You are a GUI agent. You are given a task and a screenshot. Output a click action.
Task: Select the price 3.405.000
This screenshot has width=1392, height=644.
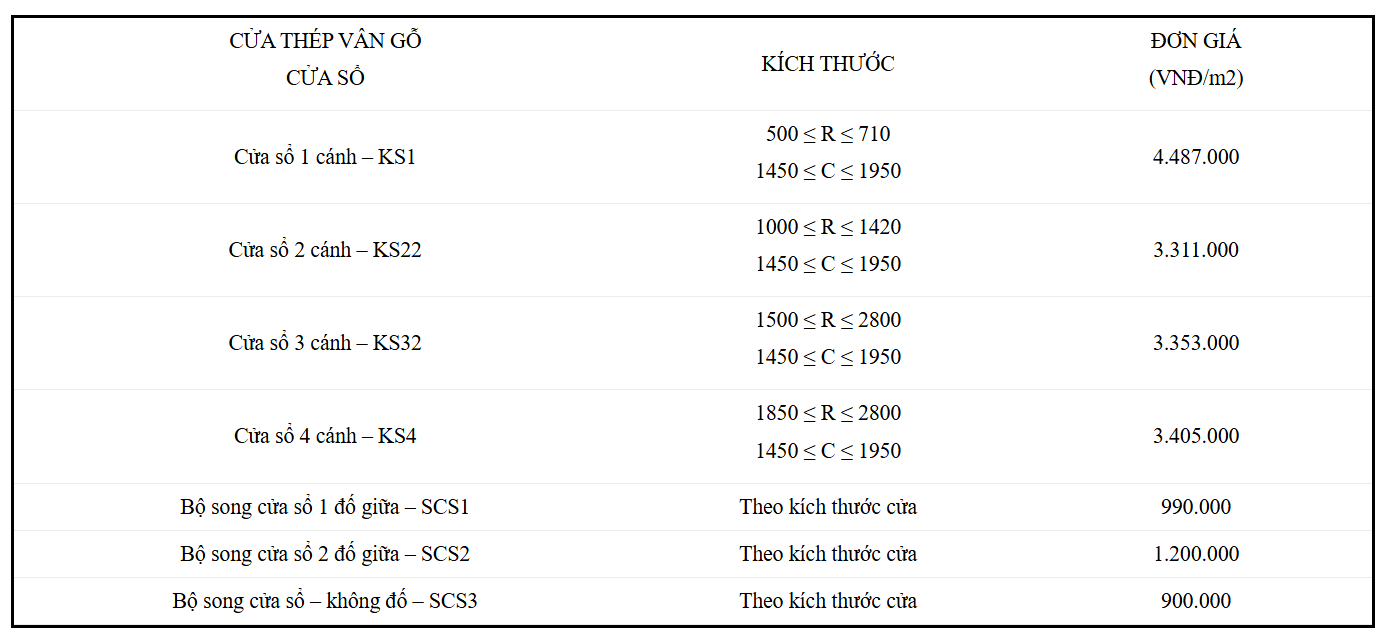[1196, 436]
